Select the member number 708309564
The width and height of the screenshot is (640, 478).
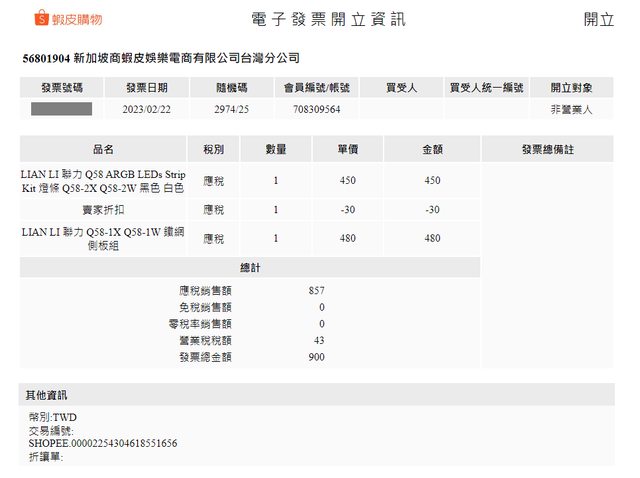tap(317, 109)
